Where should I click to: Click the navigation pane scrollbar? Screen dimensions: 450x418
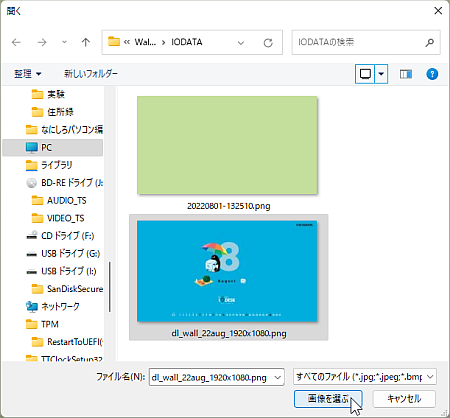click(110, 287)
